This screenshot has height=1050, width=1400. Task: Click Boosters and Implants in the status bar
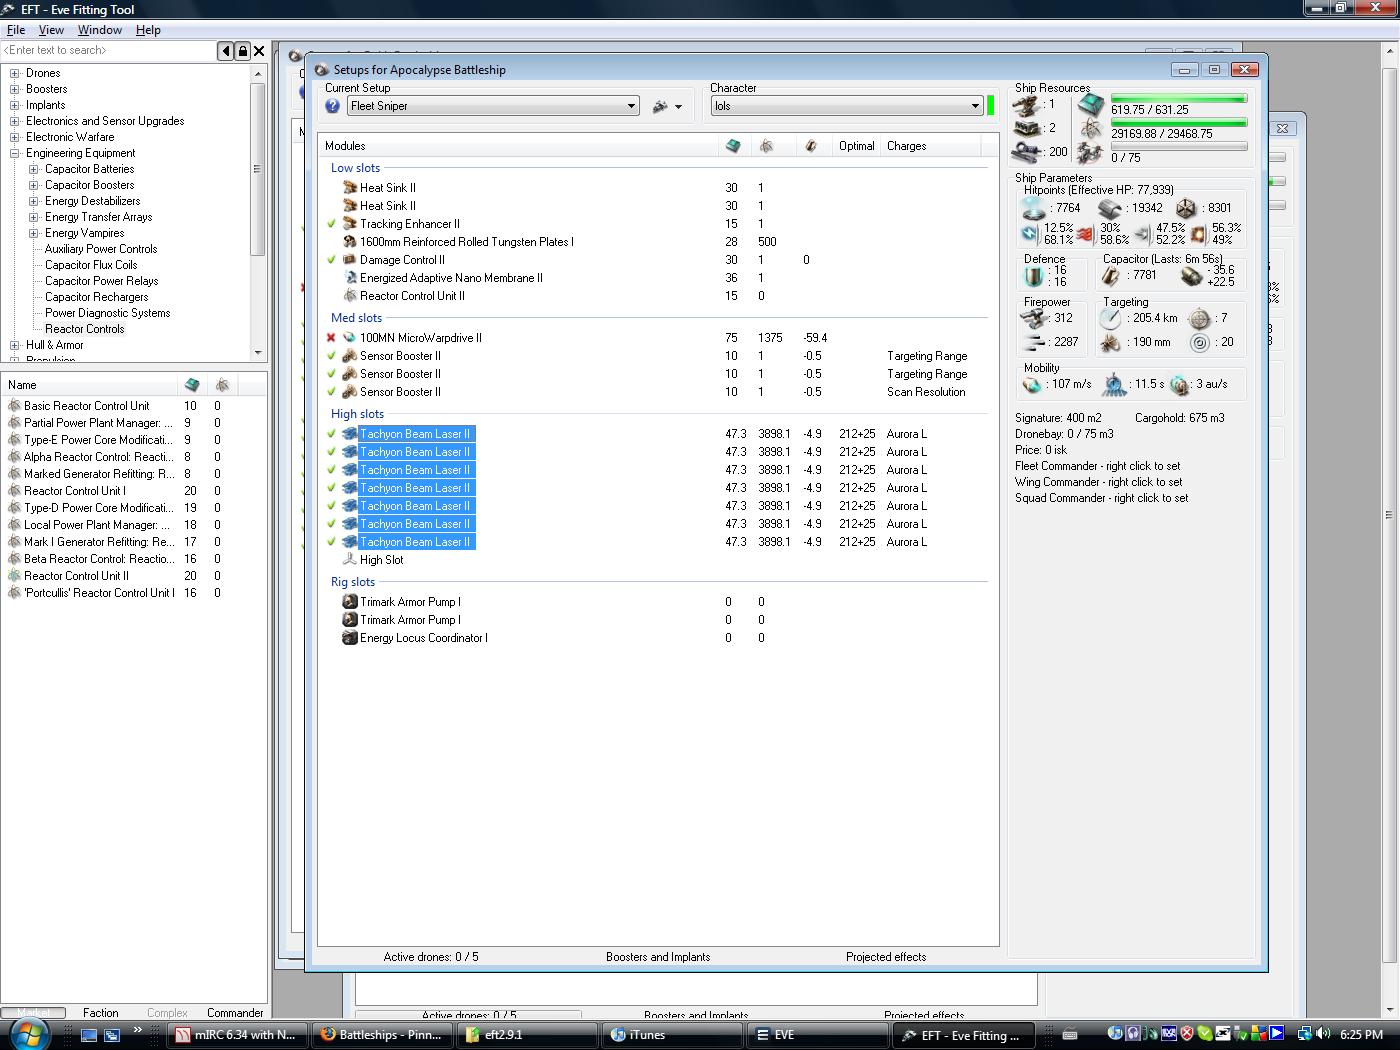coord(658,957)
